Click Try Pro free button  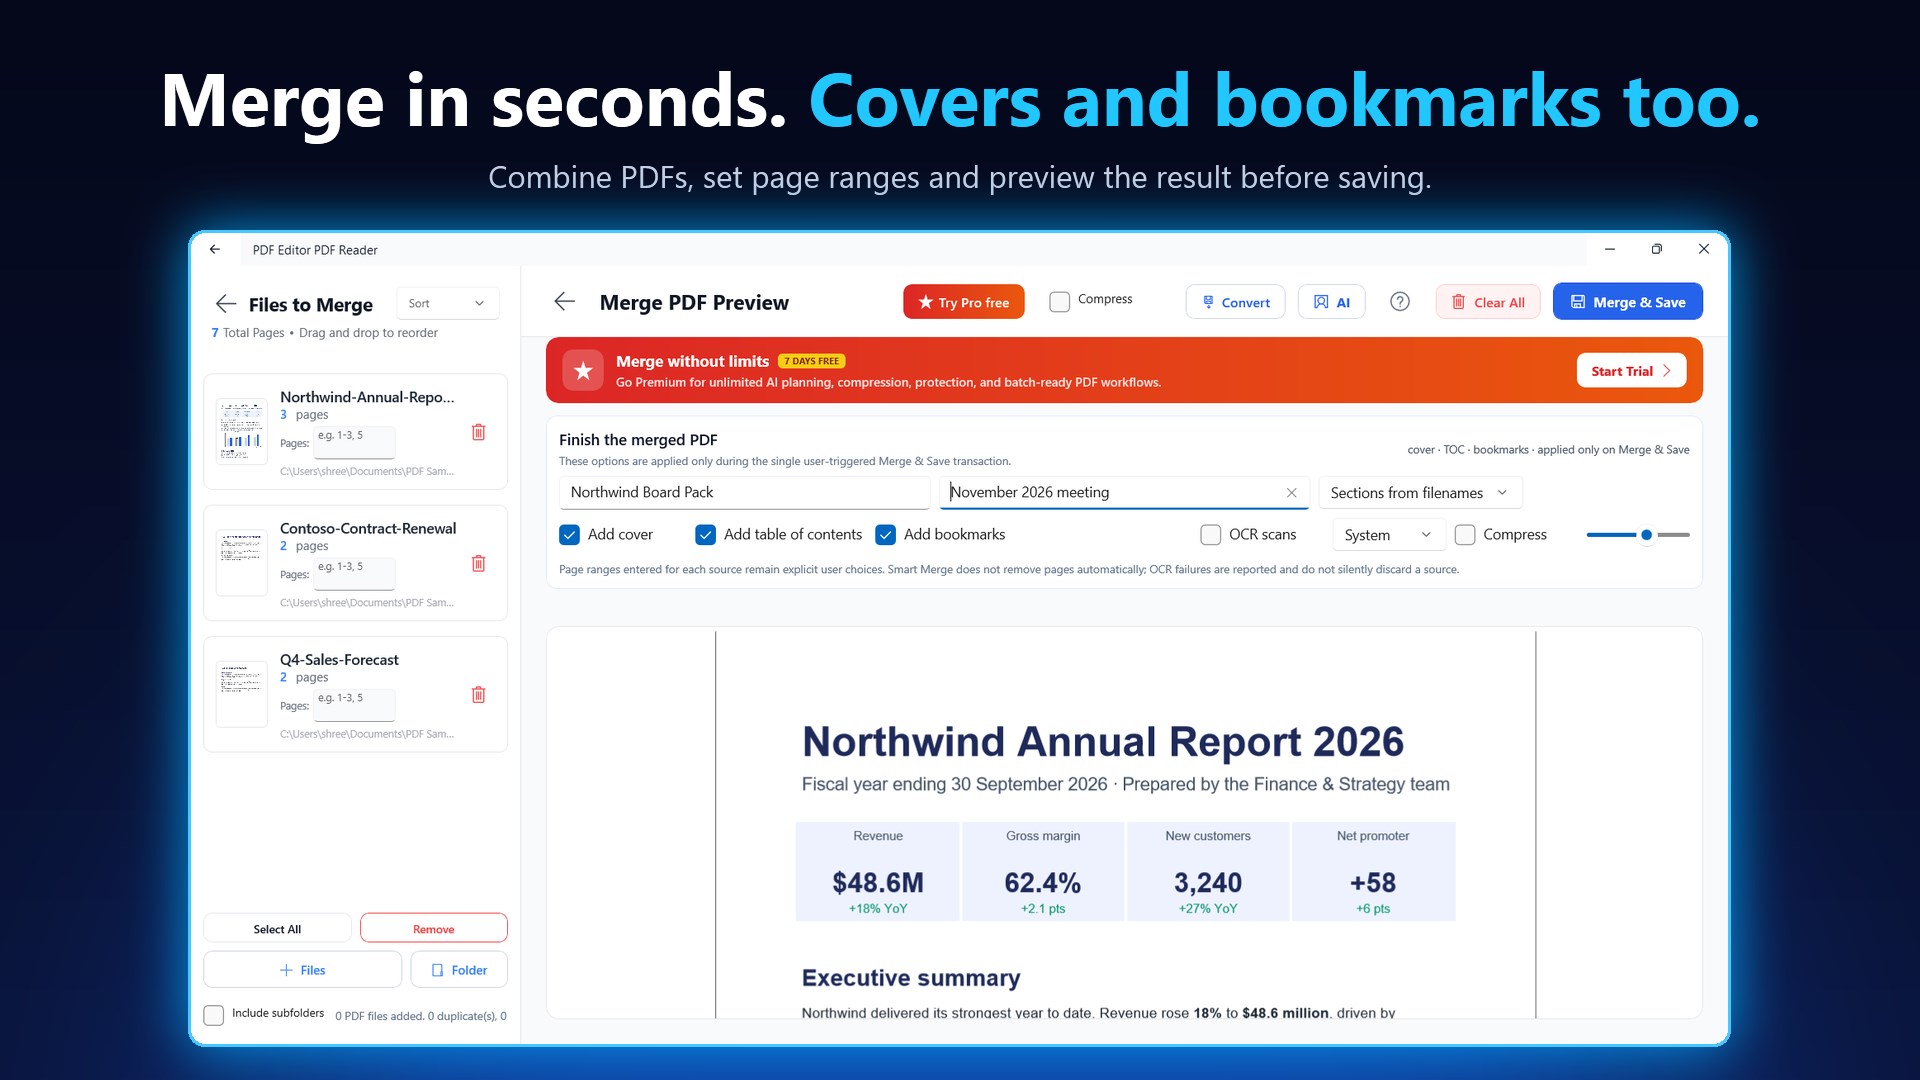[x=963, y=301]
